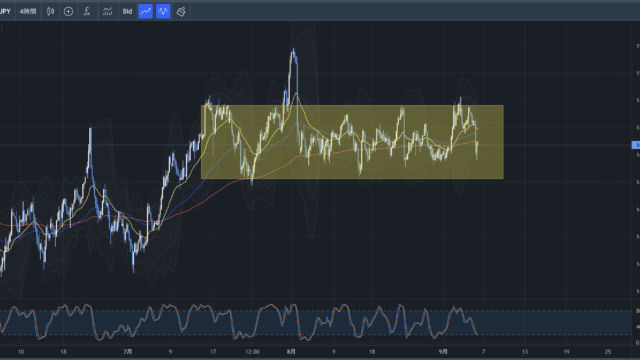Click the 8月 date label
640x360 pixels.
(291, 351)
